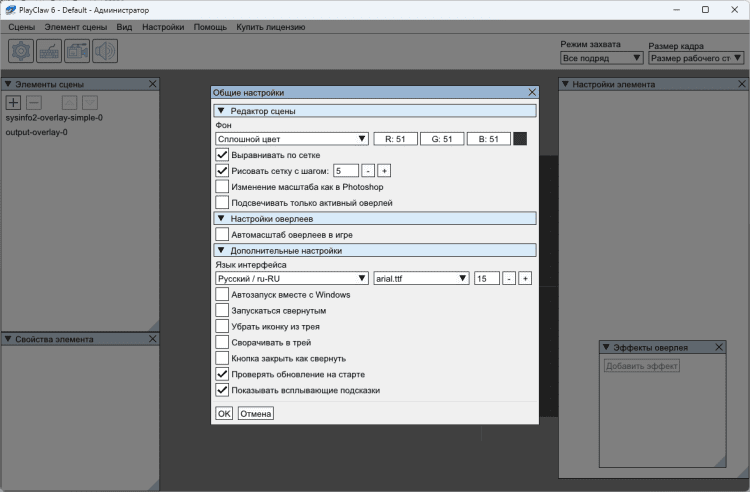Click the speaker audio toolbar icon

tap(105, 50)
